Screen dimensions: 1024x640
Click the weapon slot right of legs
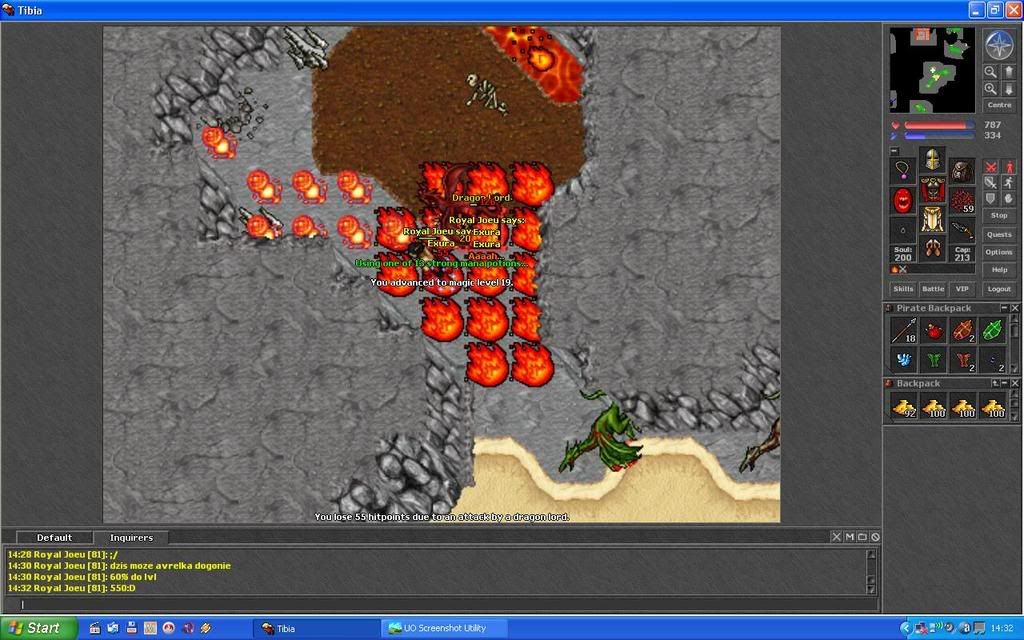tap(962, 230)
